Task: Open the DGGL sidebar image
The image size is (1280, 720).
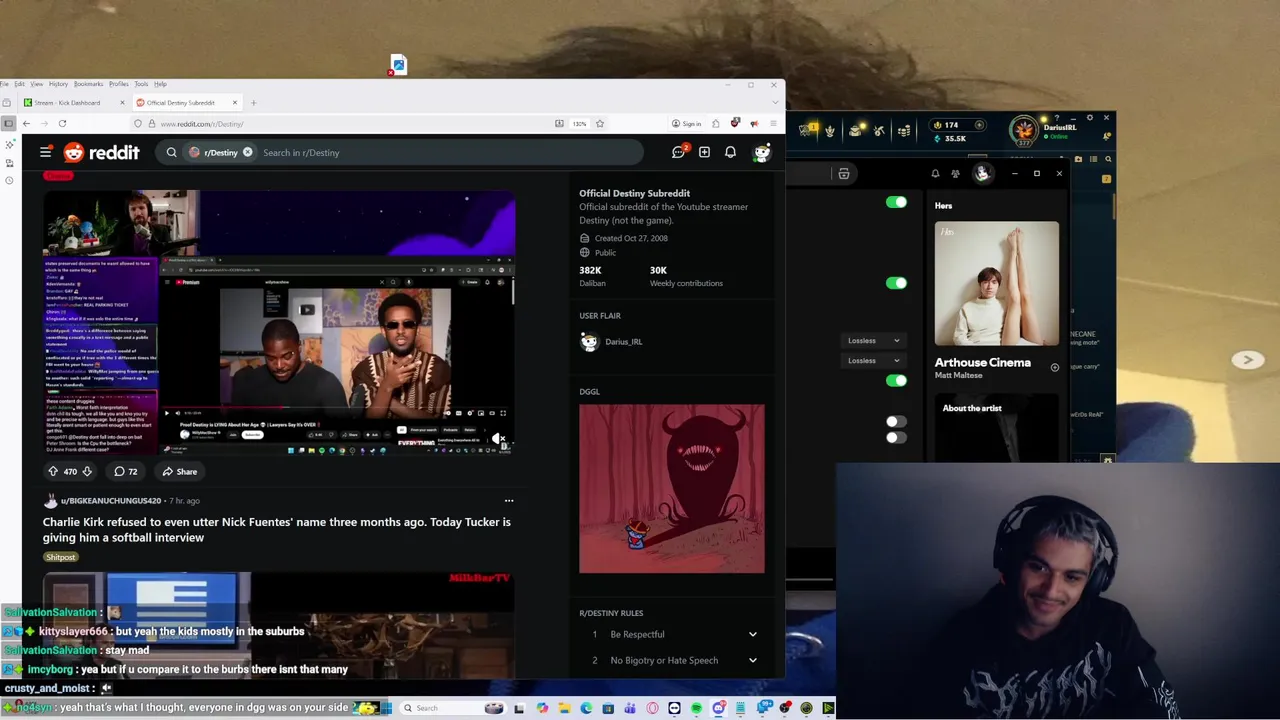Action: pyautogui.click(x=672, y=489)
